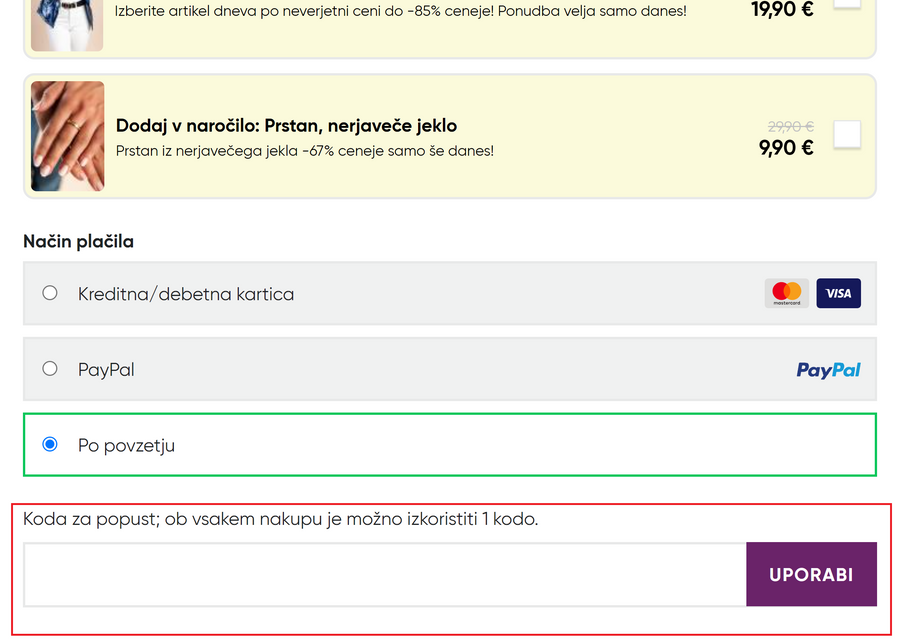The width and height of the screenshot is (900, 642).
Task: Click the crossed-out 29,90 € price
Action: 790,126
